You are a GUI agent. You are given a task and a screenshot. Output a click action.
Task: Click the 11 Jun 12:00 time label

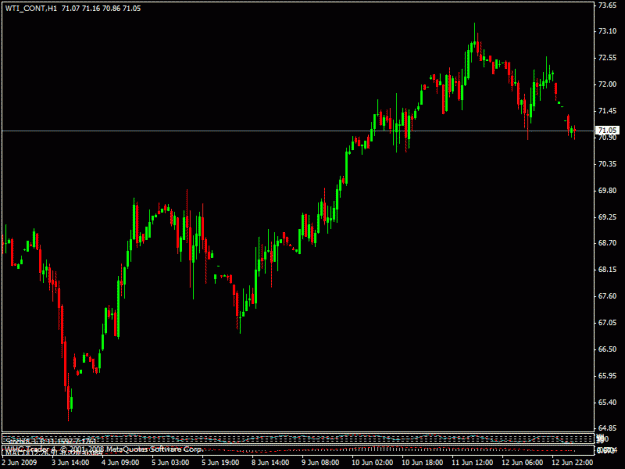tap(472, 463)
